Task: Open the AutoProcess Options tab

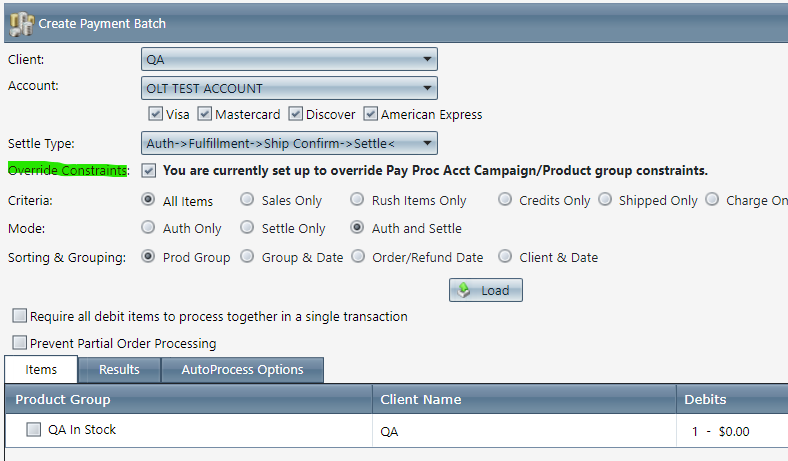Action: [242, 370]
